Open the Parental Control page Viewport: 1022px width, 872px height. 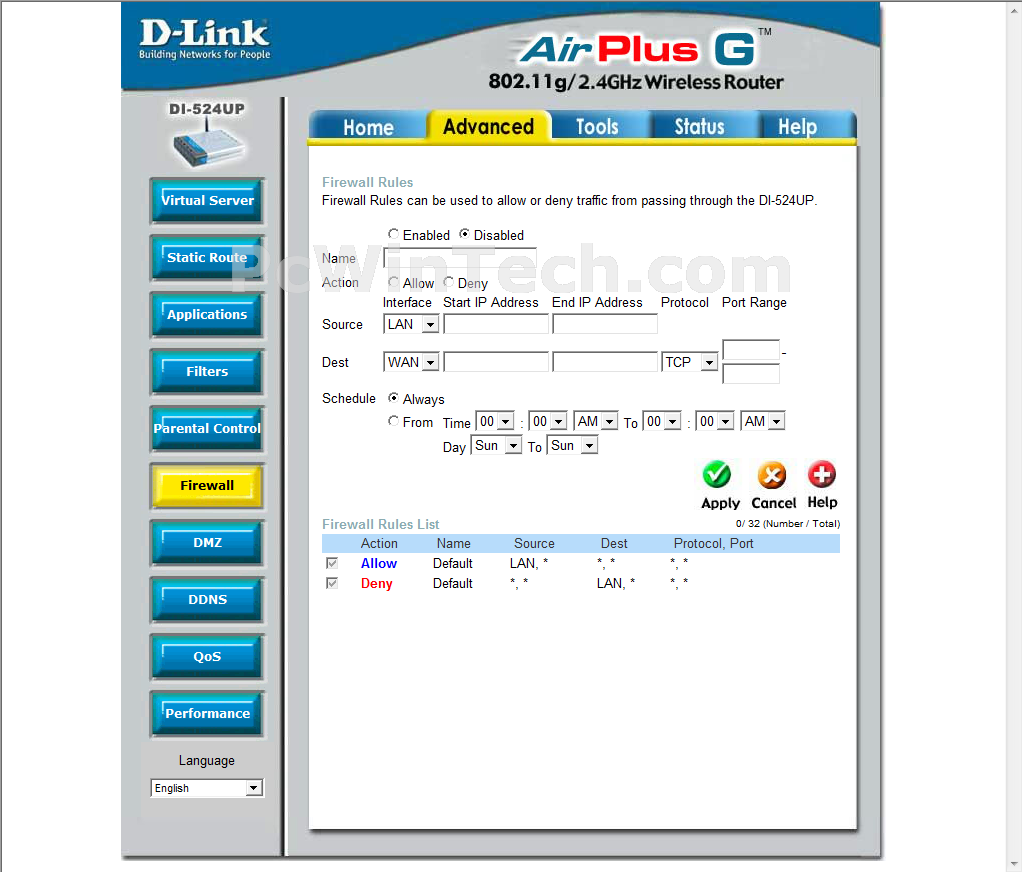pyautogui.click(x=207, y=429)
